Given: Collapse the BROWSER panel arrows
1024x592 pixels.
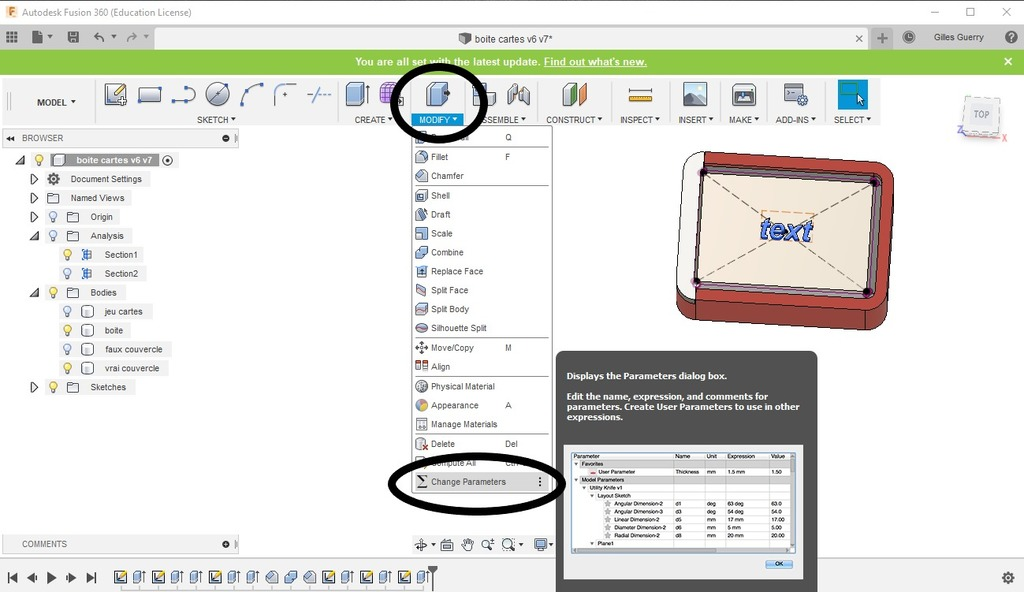Looking at the screenshot, I should [x=10, y=139].
